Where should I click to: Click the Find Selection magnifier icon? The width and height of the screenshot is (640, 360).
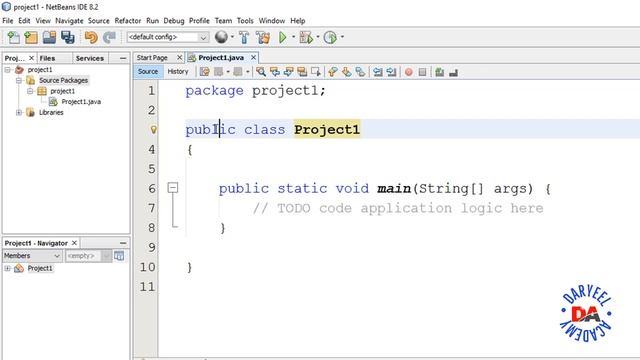[261, 72]
